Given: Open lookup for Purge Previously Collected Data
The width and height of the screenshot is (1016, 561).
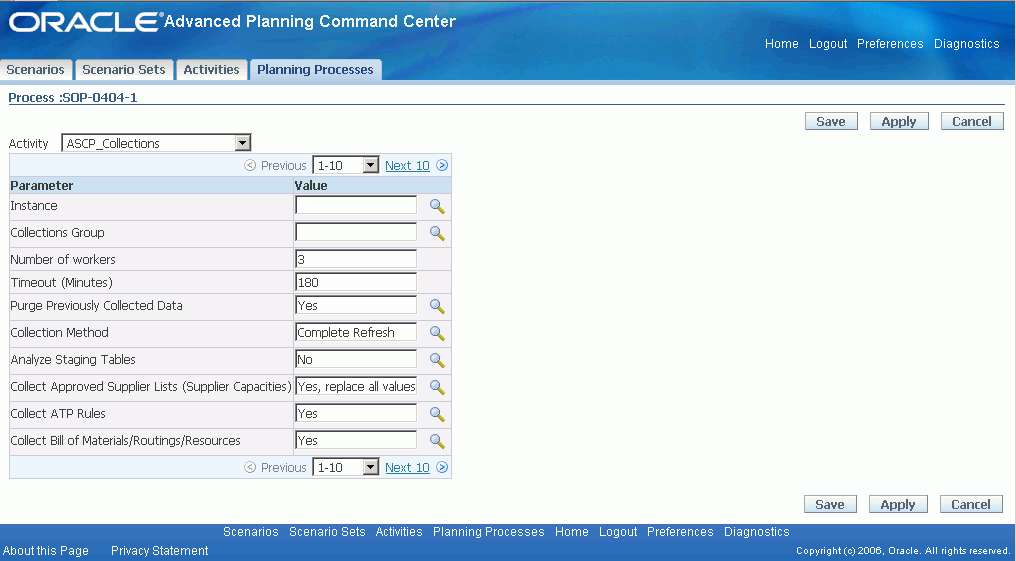Looking at the screenshot, I should pos(437,306).
